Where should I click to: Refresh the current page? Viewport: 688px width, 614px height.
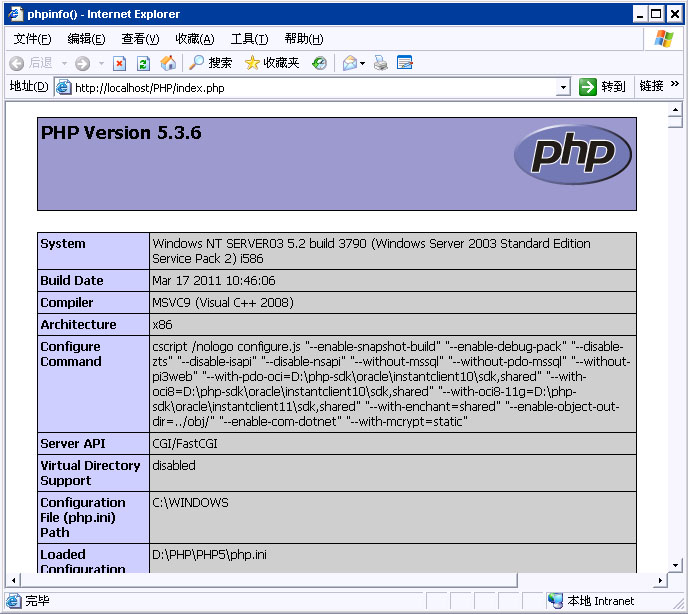click(x=143, y=63)
